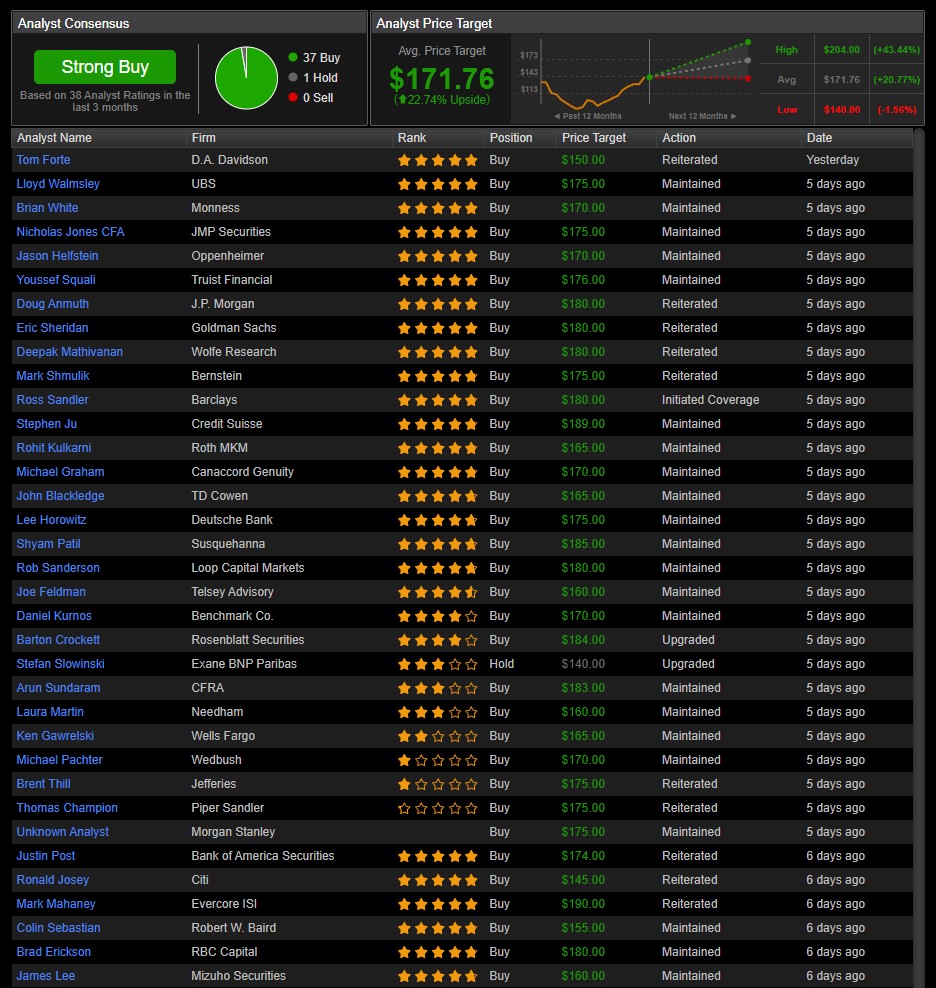Open Youssef Squali analyst link

[x=56, y=280]
